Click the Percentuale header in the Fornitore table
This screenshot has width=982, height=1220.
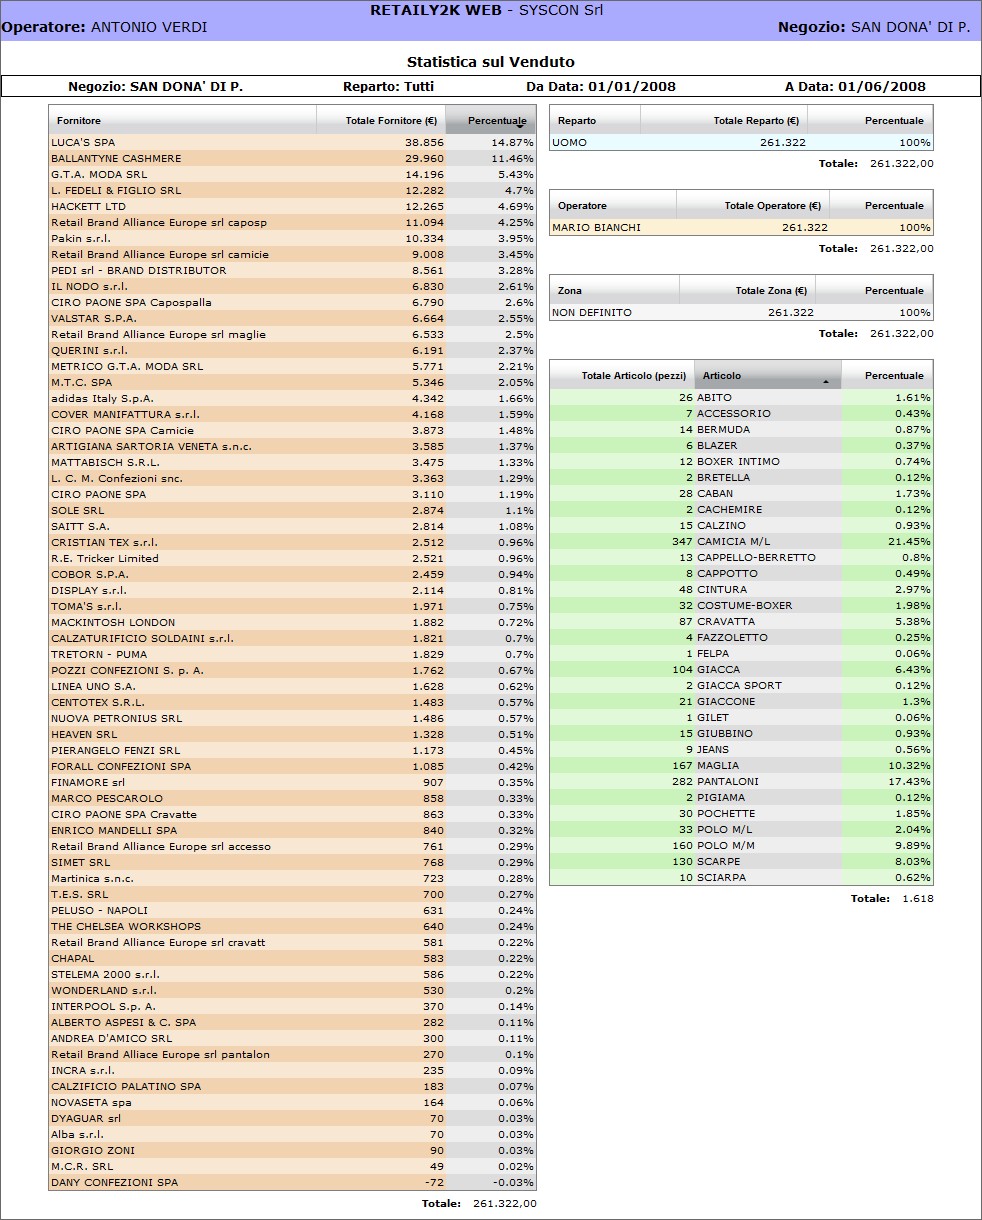click(x=491, y=120)
